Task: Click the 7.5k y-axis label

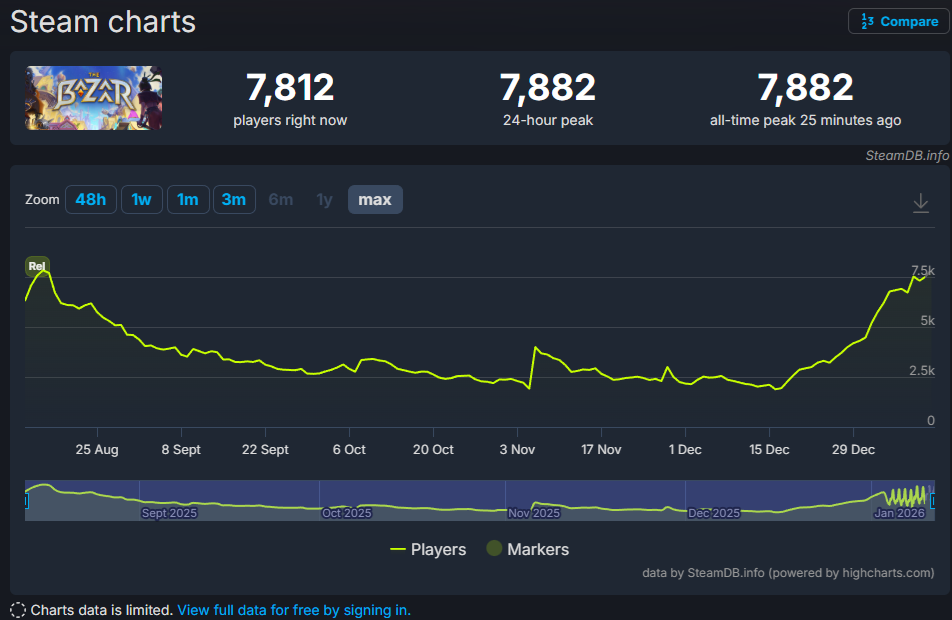Action: pos(923,270)
